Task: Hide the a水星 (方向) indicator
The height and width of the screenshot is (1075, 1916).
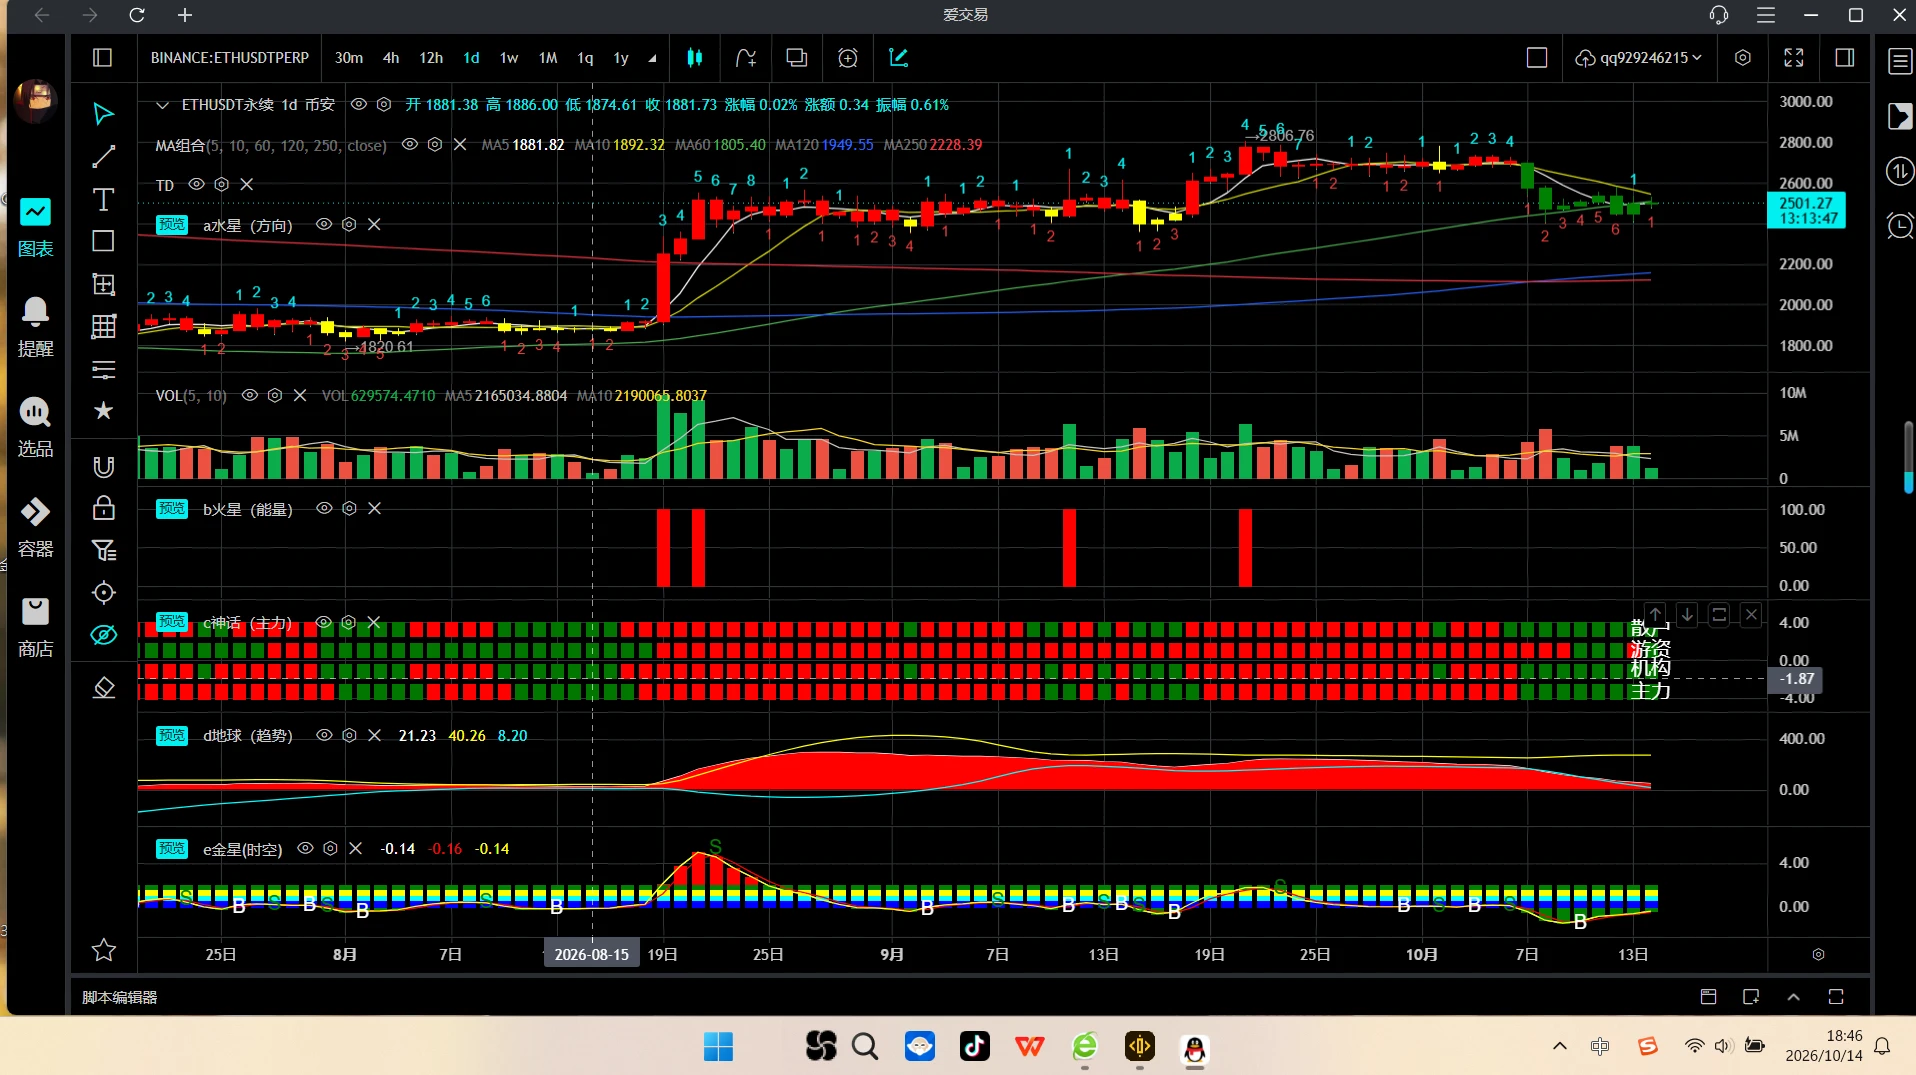Action: click(323, 225)
